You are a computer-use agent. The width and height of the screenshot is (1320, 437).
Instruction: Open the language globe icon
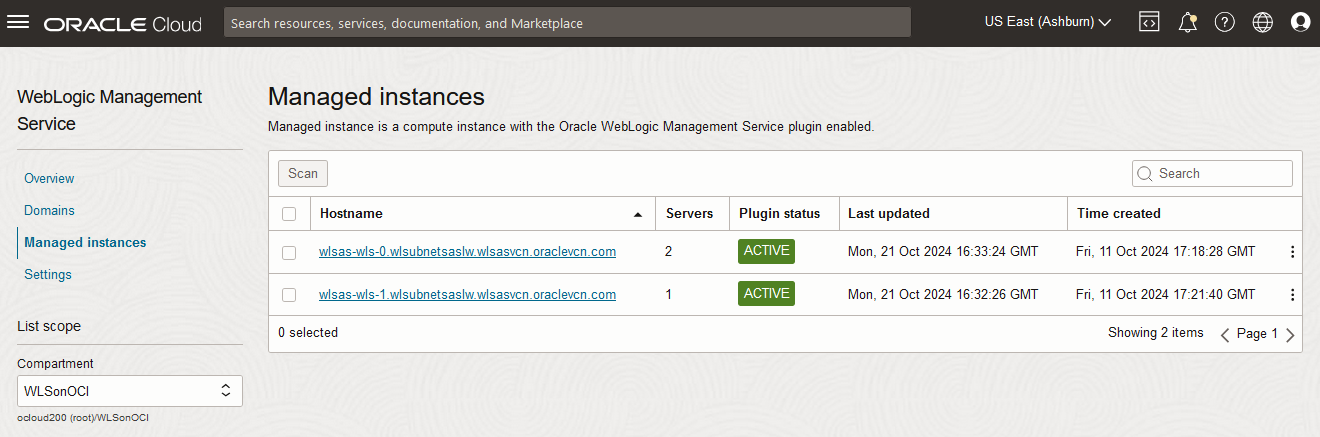click(1262, 22)
